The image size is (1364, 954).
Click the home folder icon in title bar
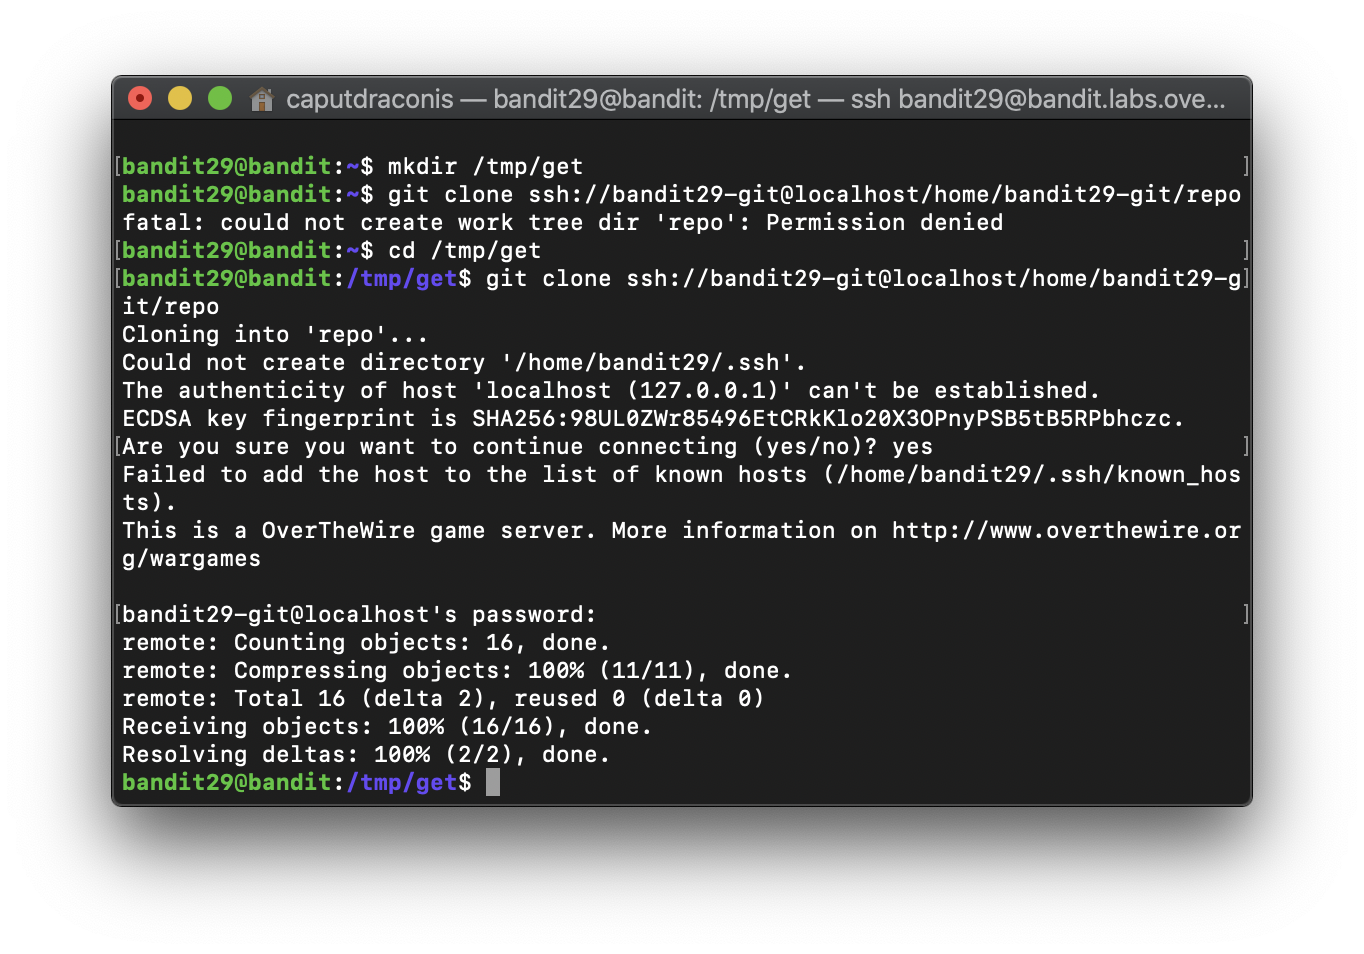tap(262, 99)
